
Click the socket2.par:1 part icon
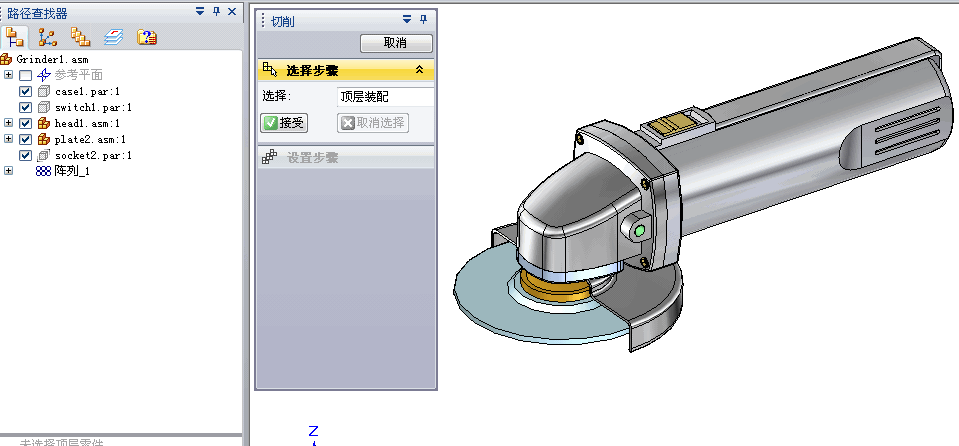[x=43, y=155]
